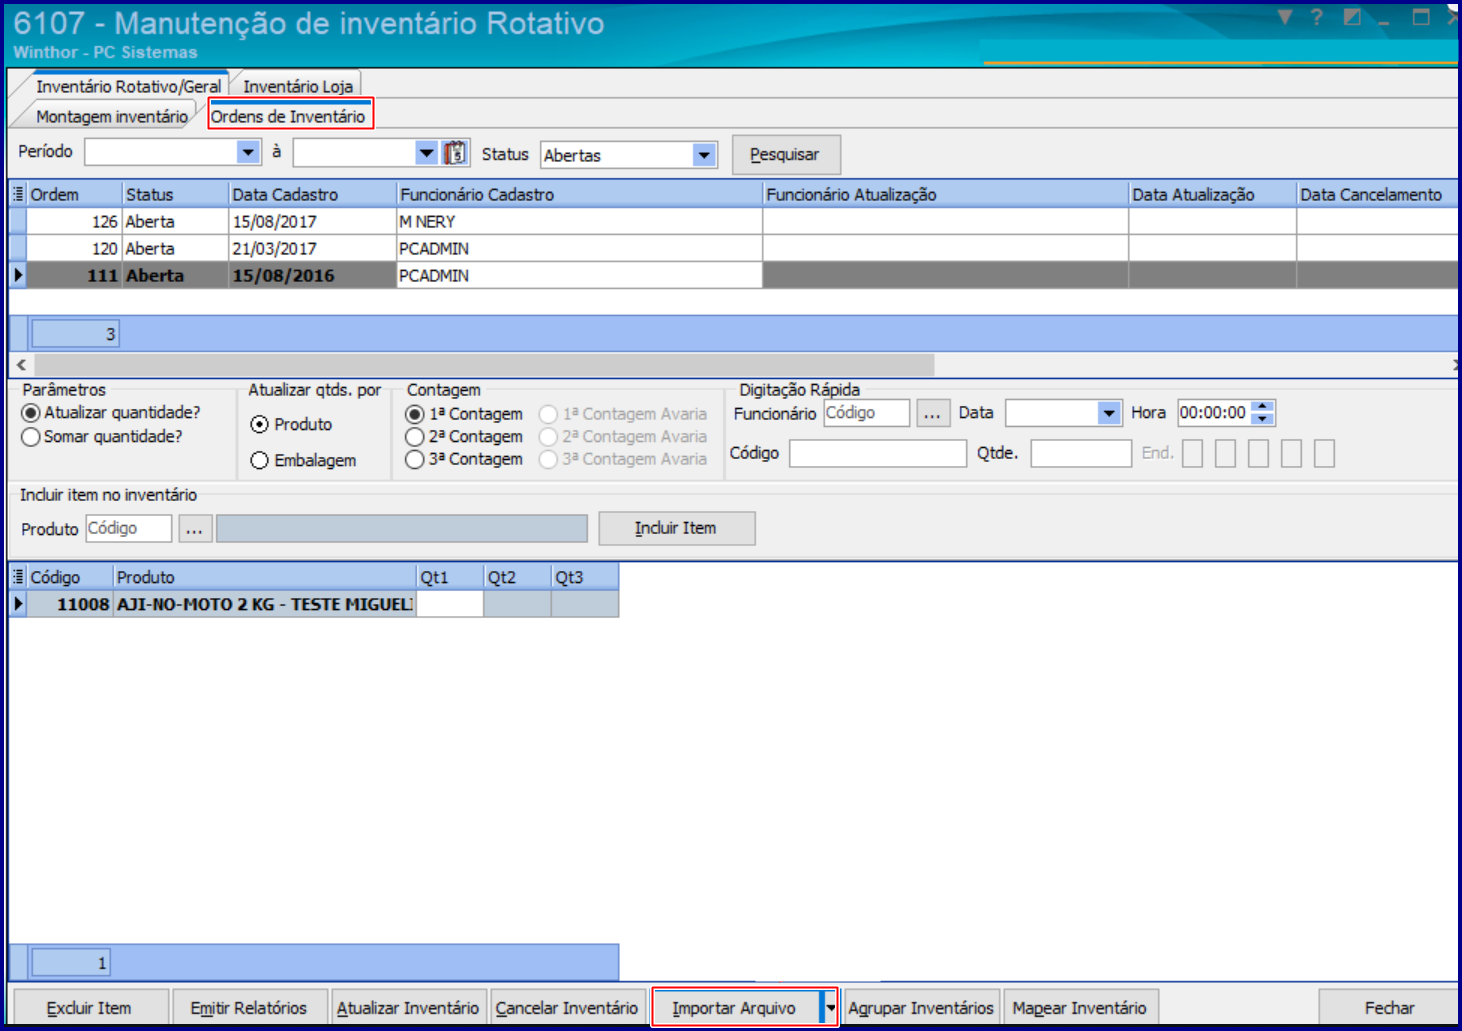Click the products grid column selector icon
Viewport: 1462px width, 1031px height.
(18, 577)
